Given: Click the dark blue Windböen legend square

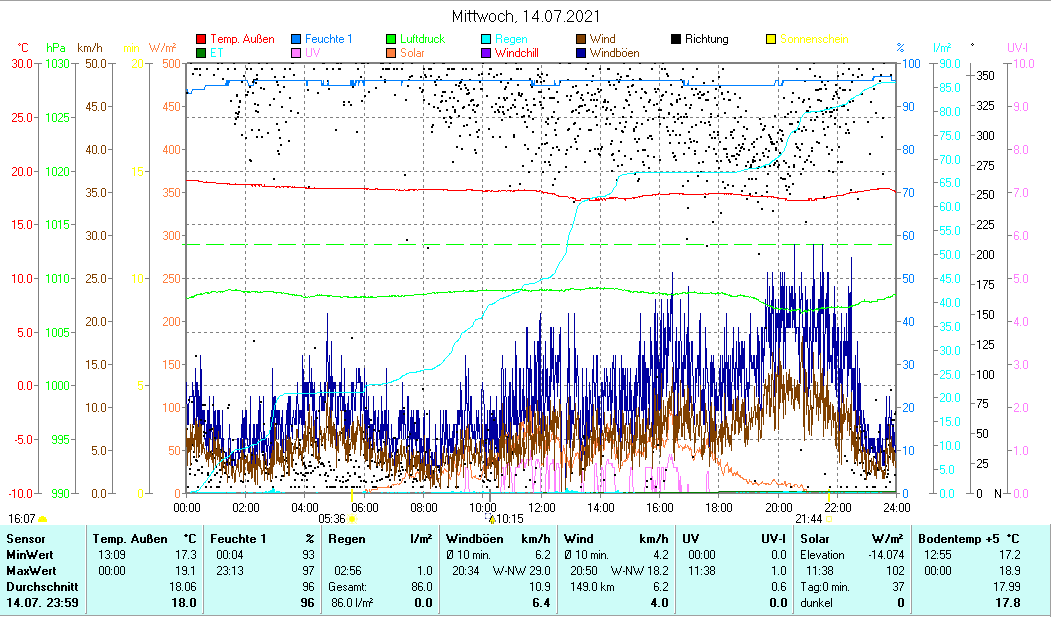Looking at the screenshot, I should (581, 53).
